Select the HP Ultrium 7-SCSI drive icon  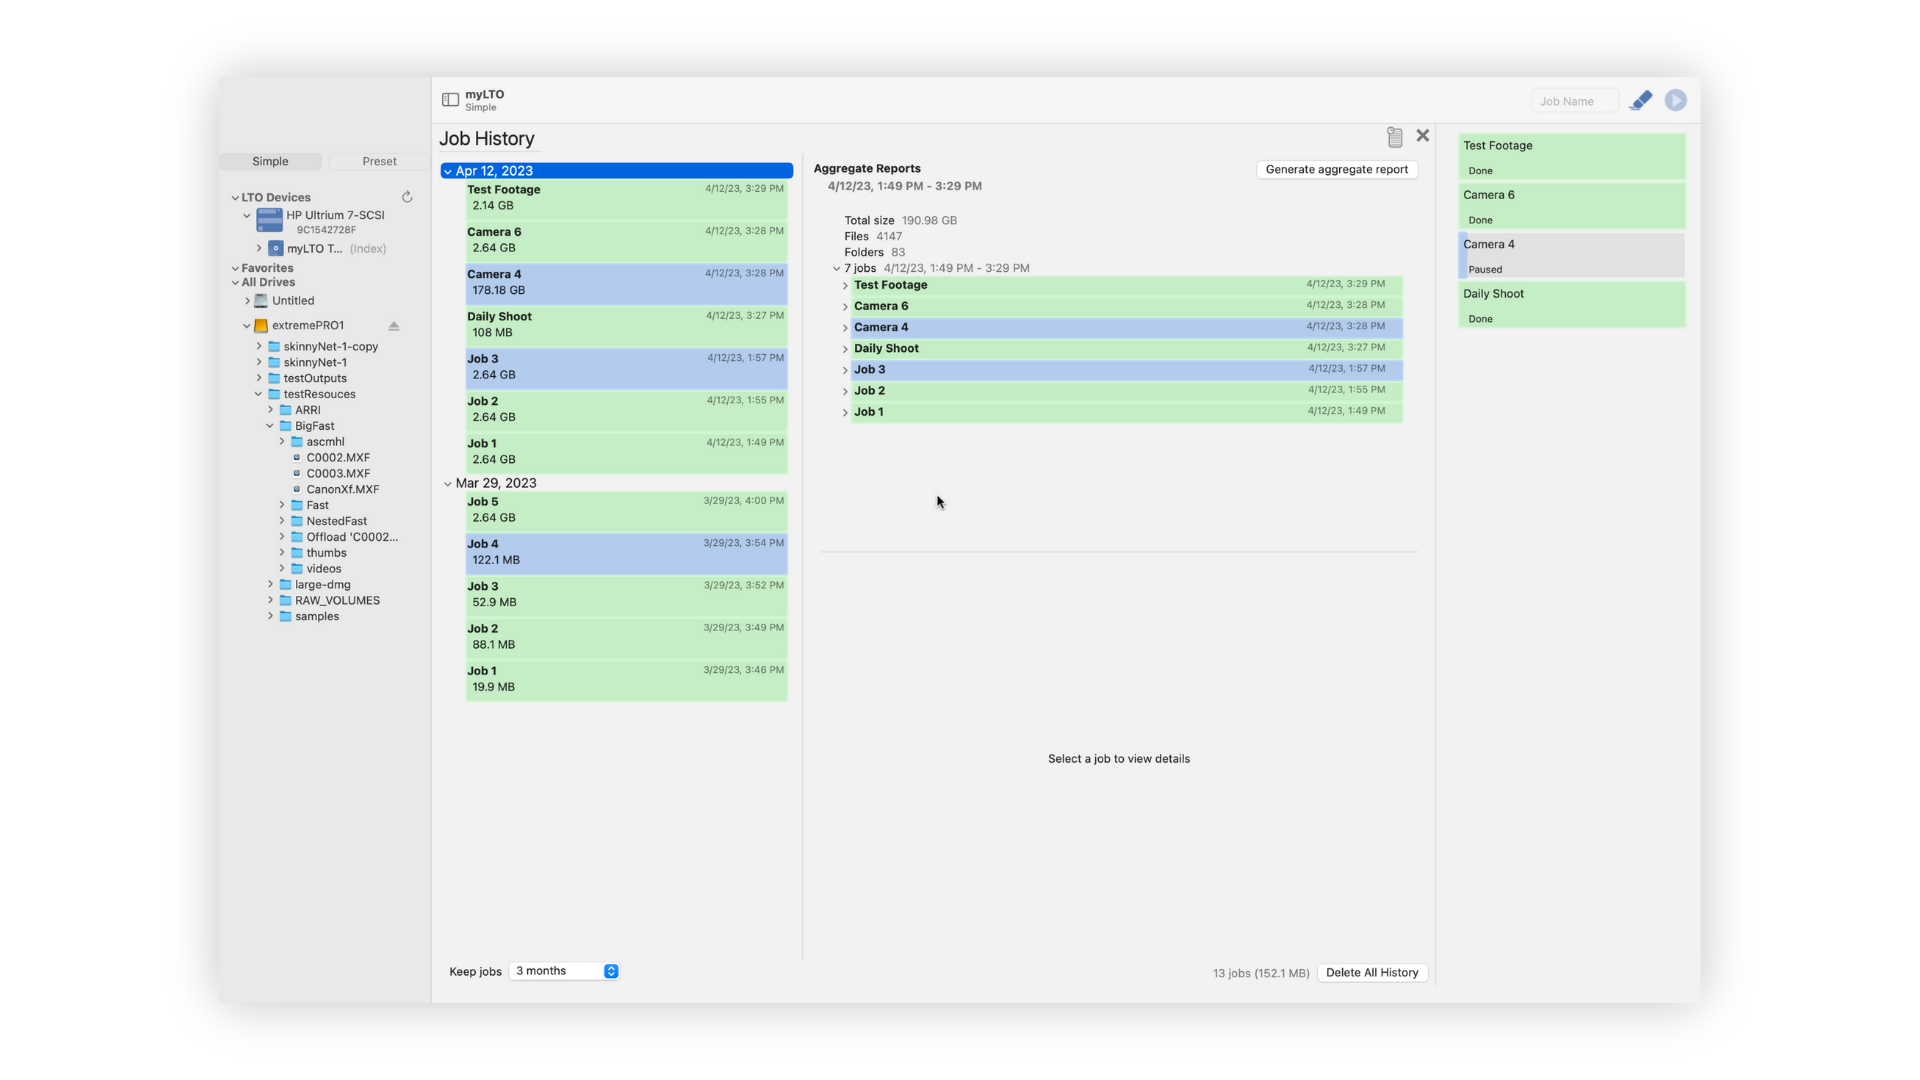pos(269,220)
